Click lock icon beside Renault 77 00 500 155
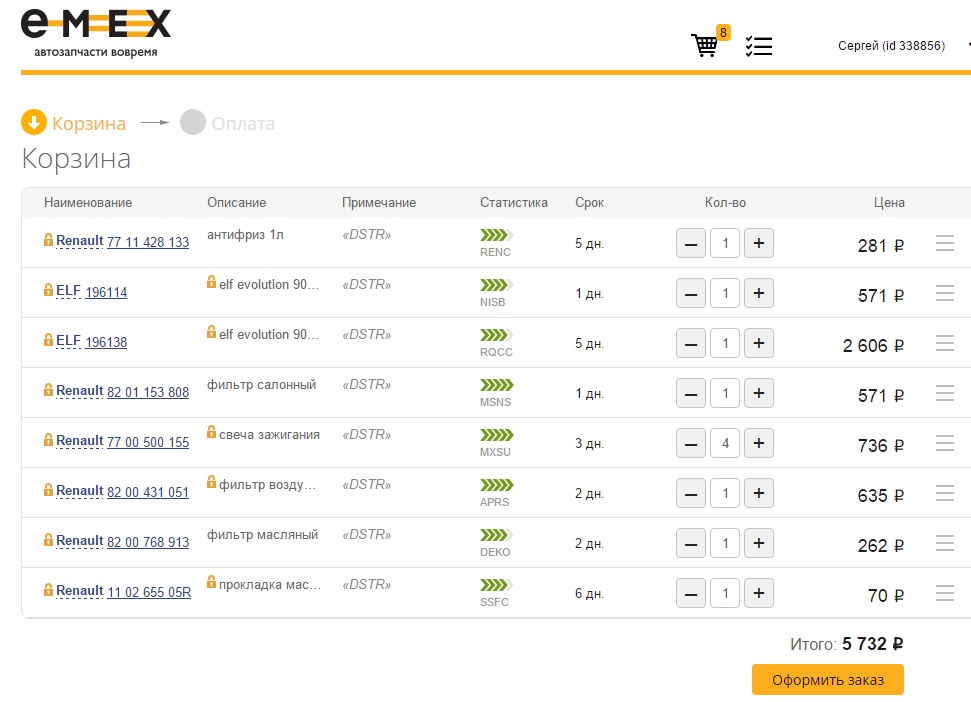The width and height of the screenshot is (971, 702). point(48,440)
